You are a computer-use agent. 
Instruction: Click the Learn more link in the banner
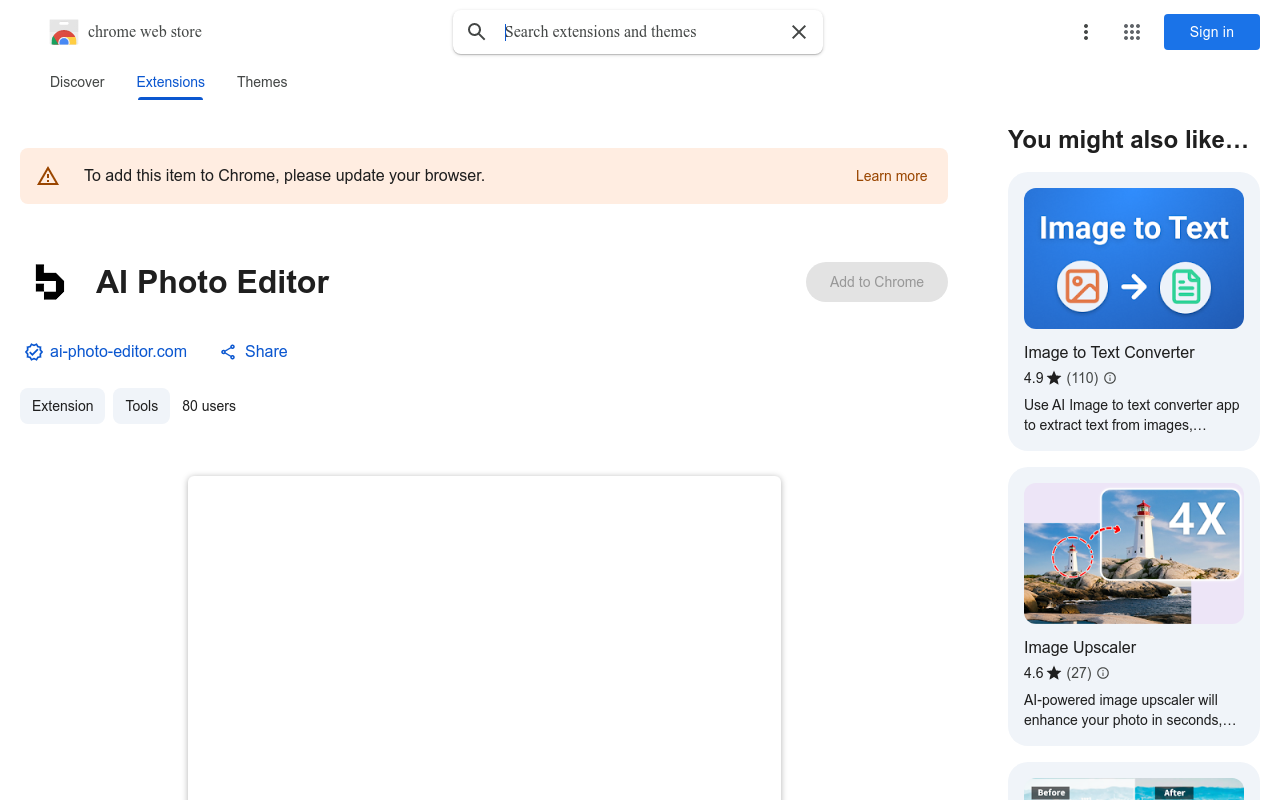(x=891, y=176)
